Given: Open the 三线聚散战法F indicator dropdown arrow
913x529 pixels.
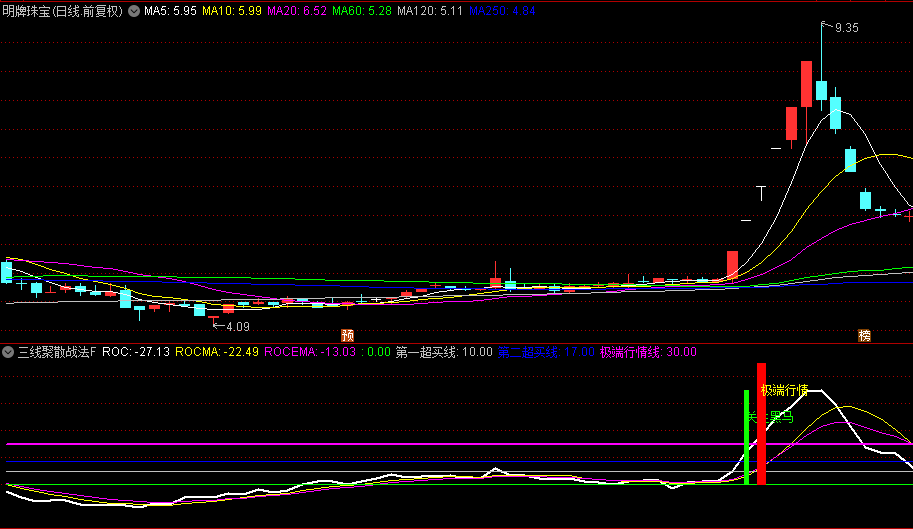Looking at the screenshot, I should (8, 352).
